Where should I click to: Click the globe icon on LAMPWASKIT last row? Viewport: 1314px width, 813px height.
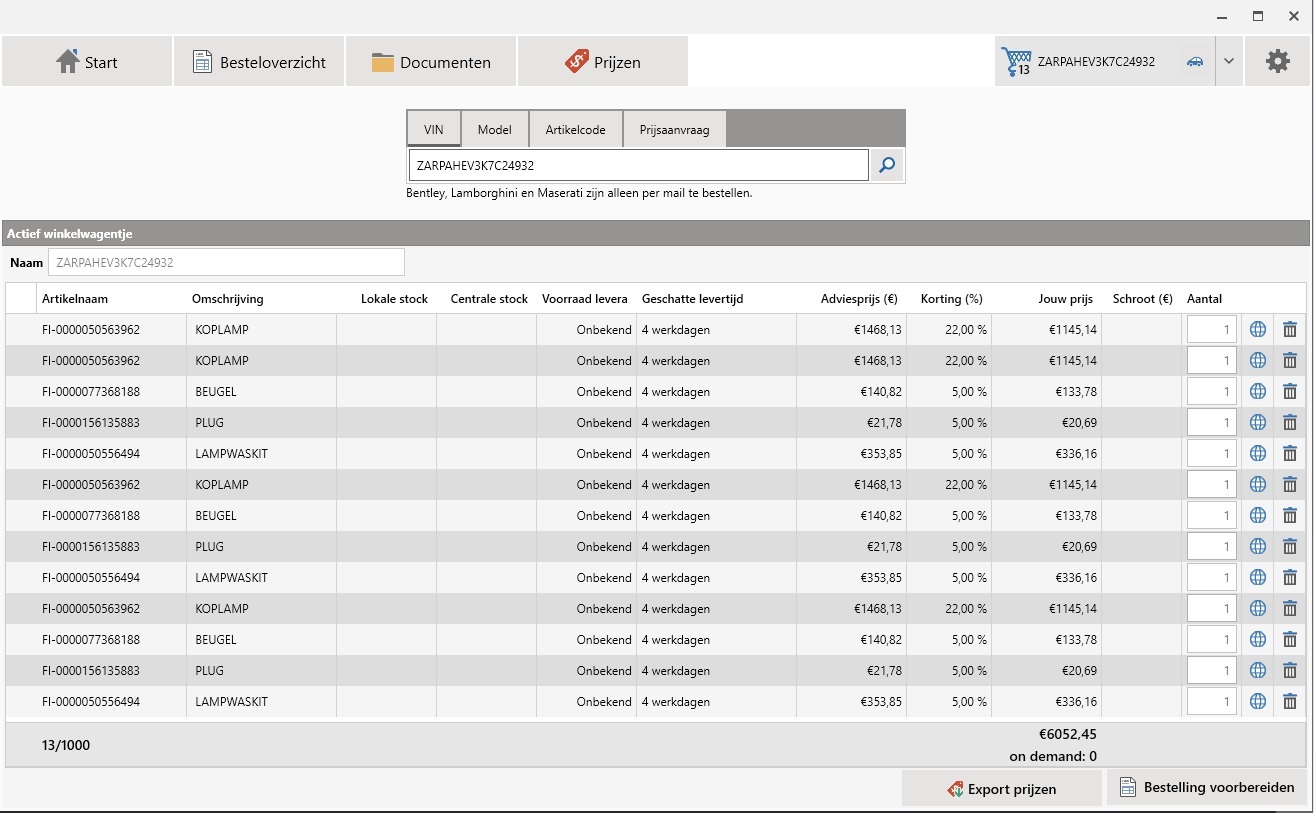(1258, 702)
